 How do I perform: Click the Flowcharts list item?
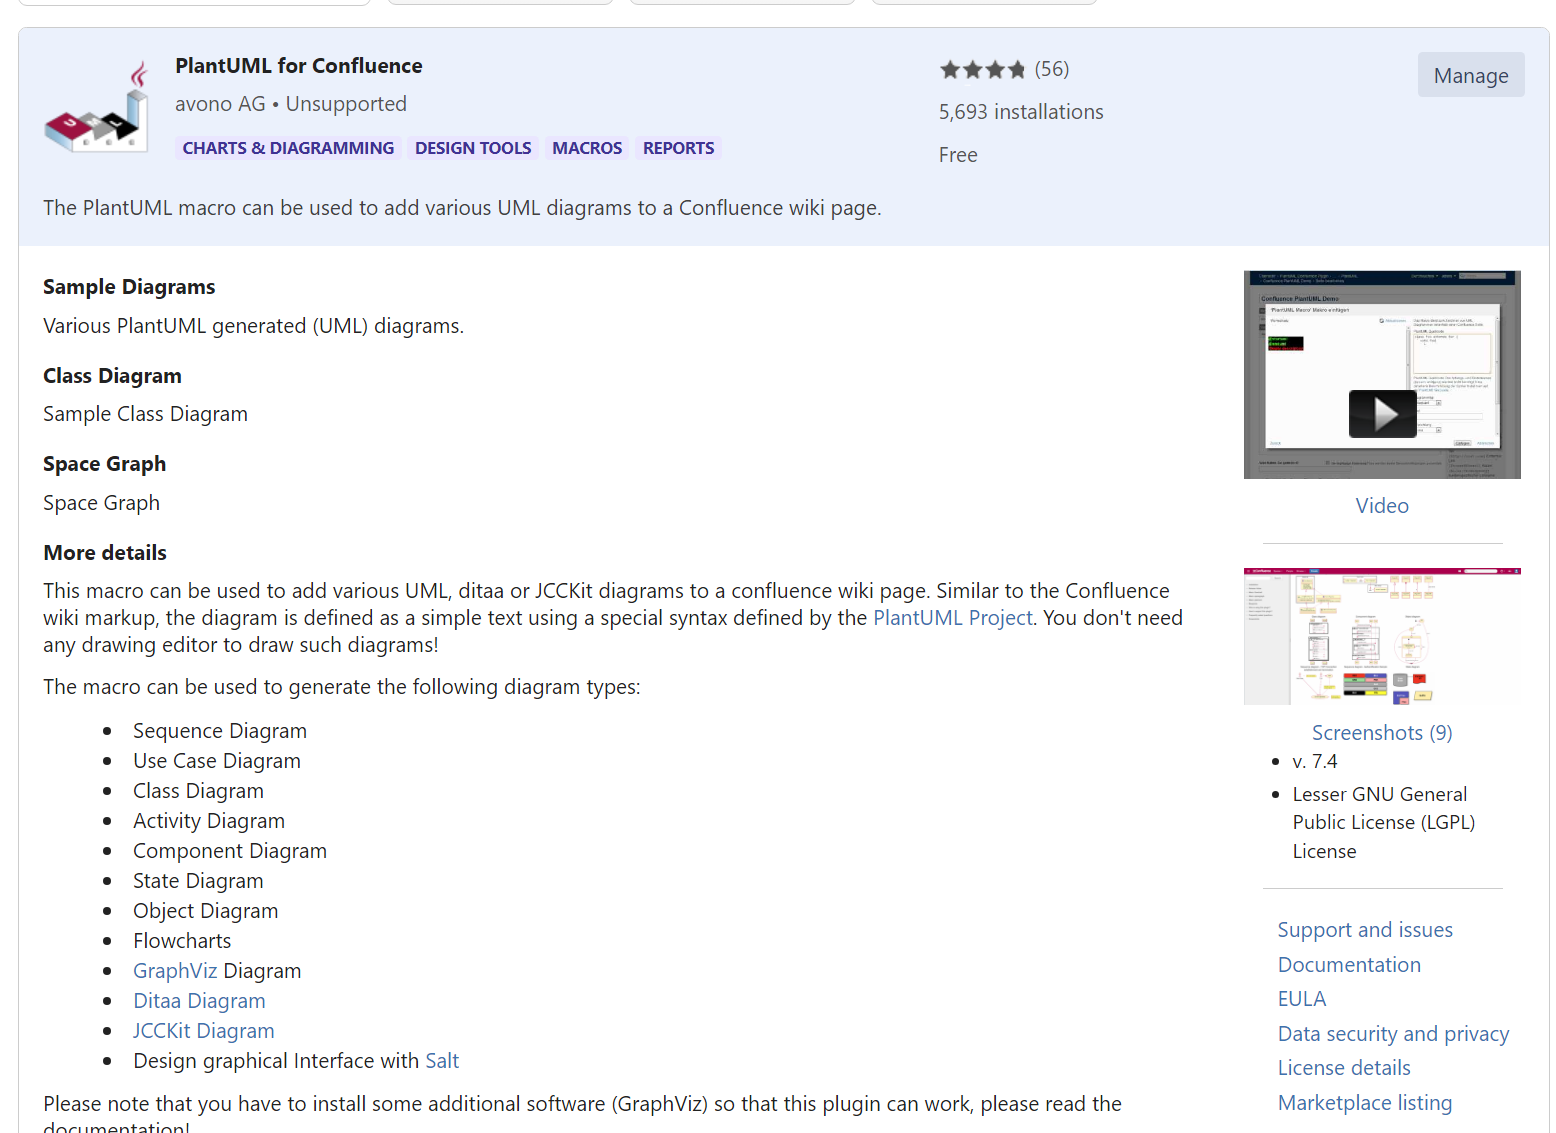(182, 941)
